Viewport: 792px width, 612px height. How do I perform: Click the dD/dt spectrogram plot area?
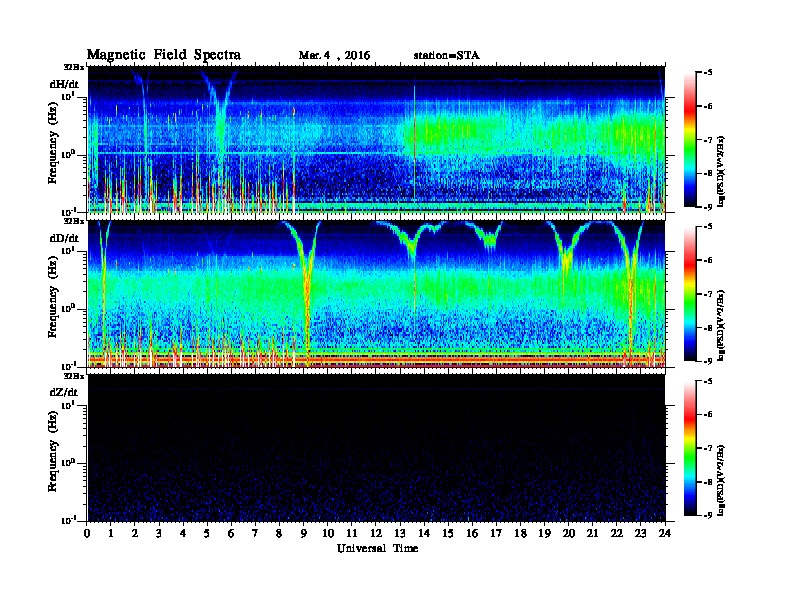376,294
